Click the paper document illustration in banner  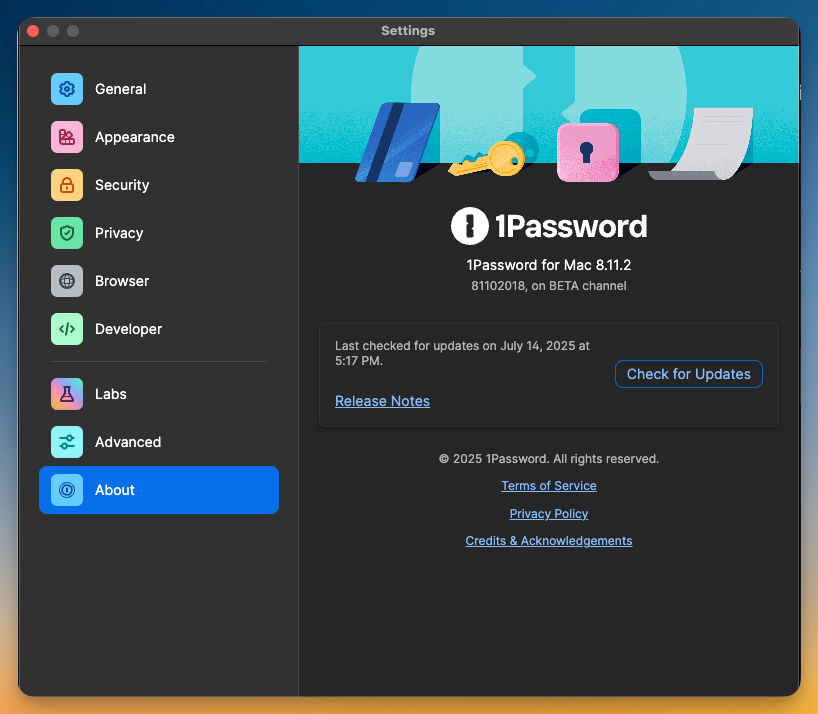(x=708, y=145)
